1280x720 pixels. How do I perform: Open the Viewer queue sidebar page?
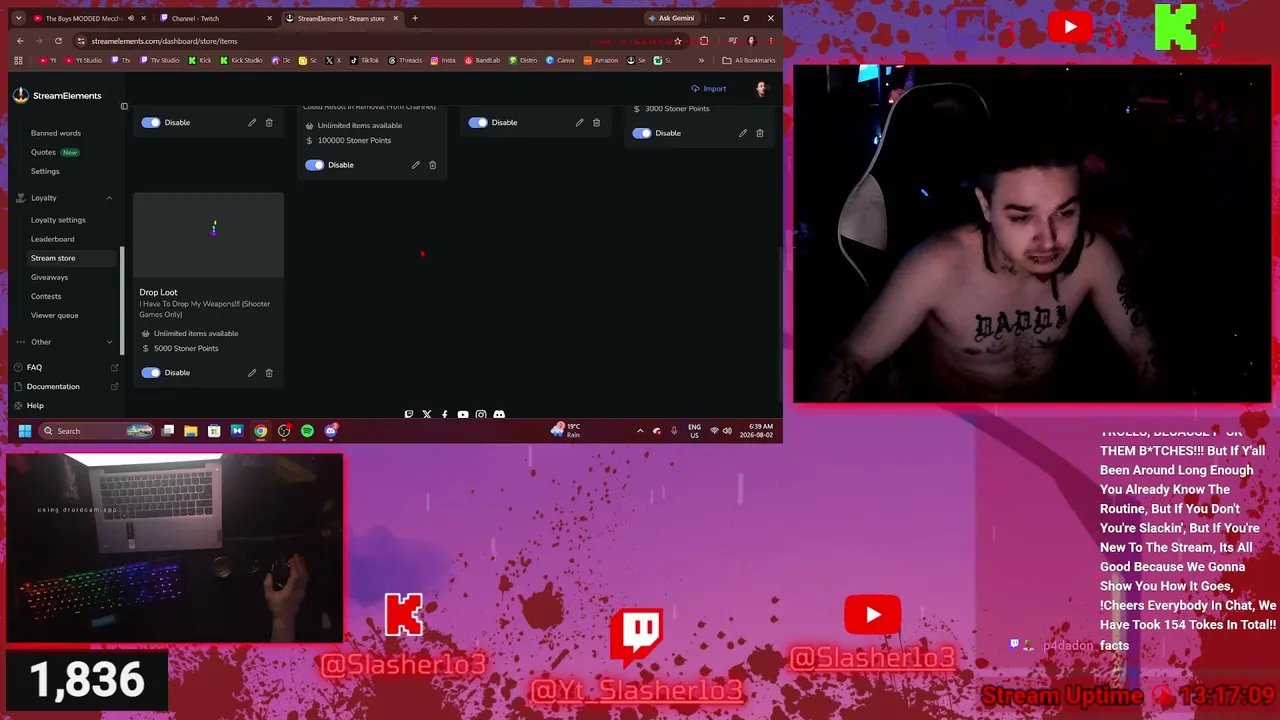(x=54, y=315)
